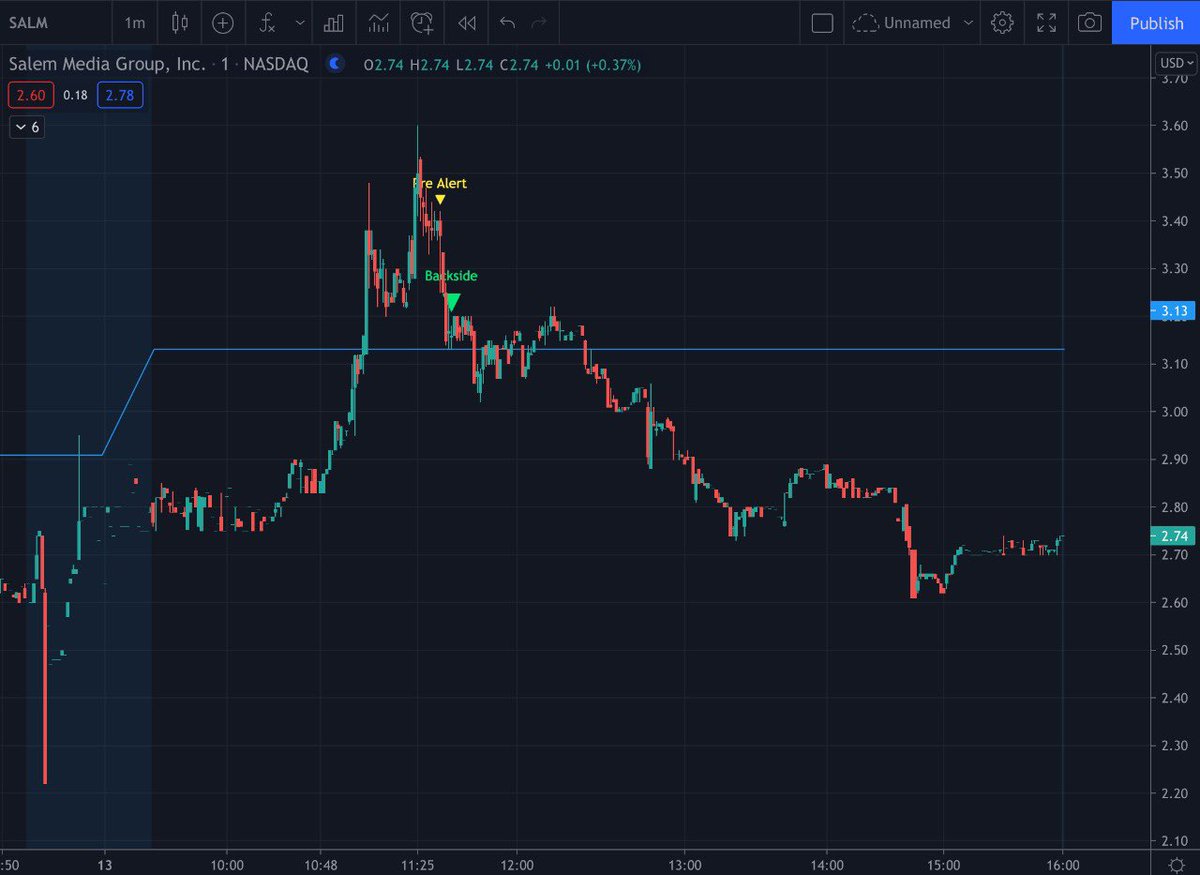Click the blue 2.78 buy button

pos(121,95)
